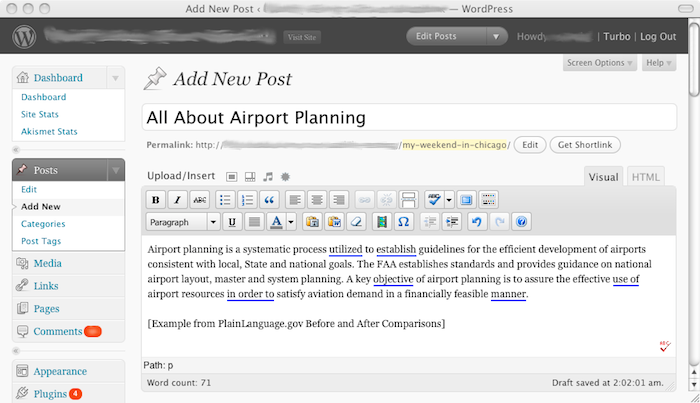
Task: Open the Edit Posts dropdown arrow
Action: (496, 36)
